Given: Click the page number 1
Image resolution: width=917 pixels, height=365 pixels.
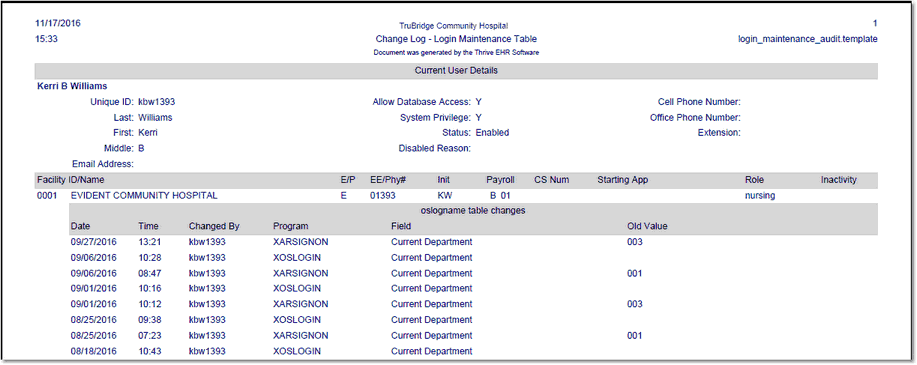Looking at the screenshot, I should tap(875, 24).
